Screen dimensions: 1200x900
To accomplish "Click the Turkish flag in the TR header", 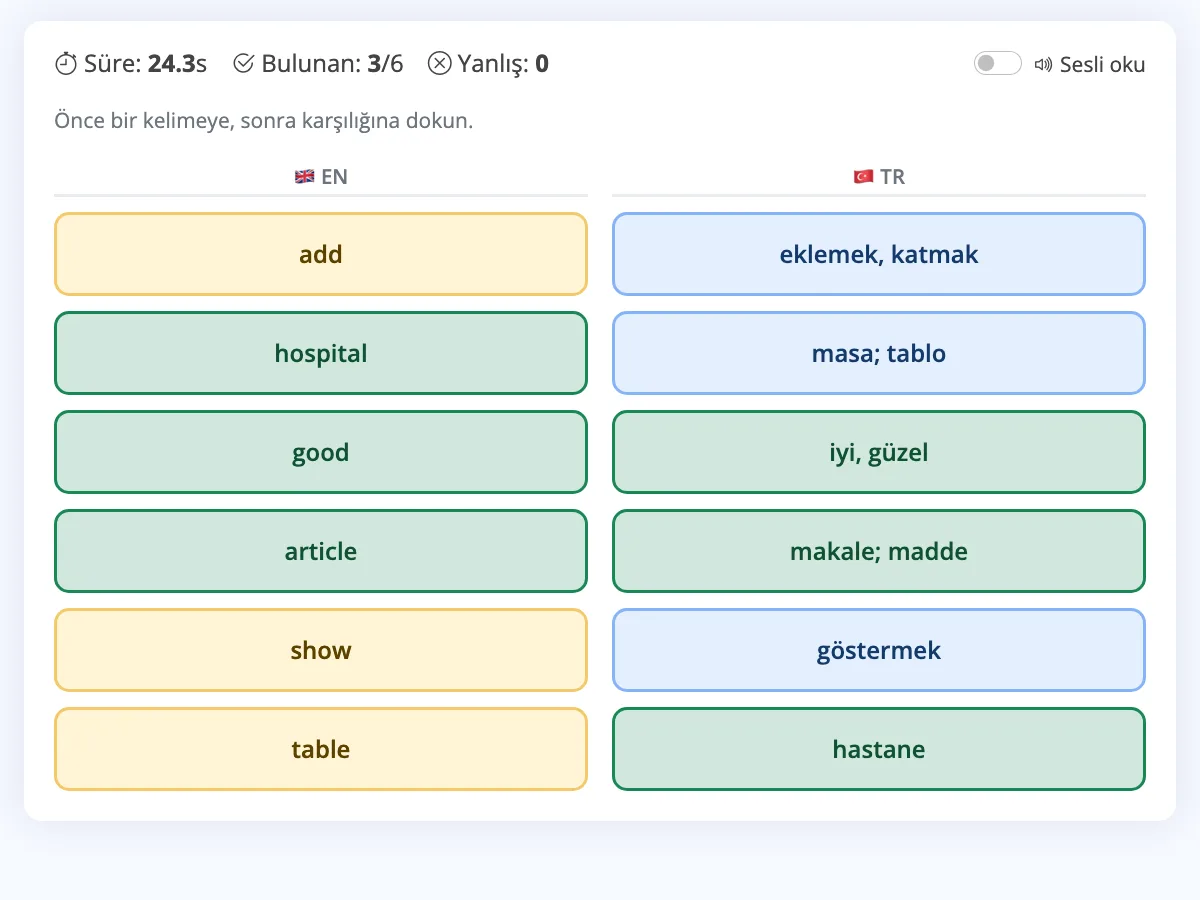I will 863,177.
